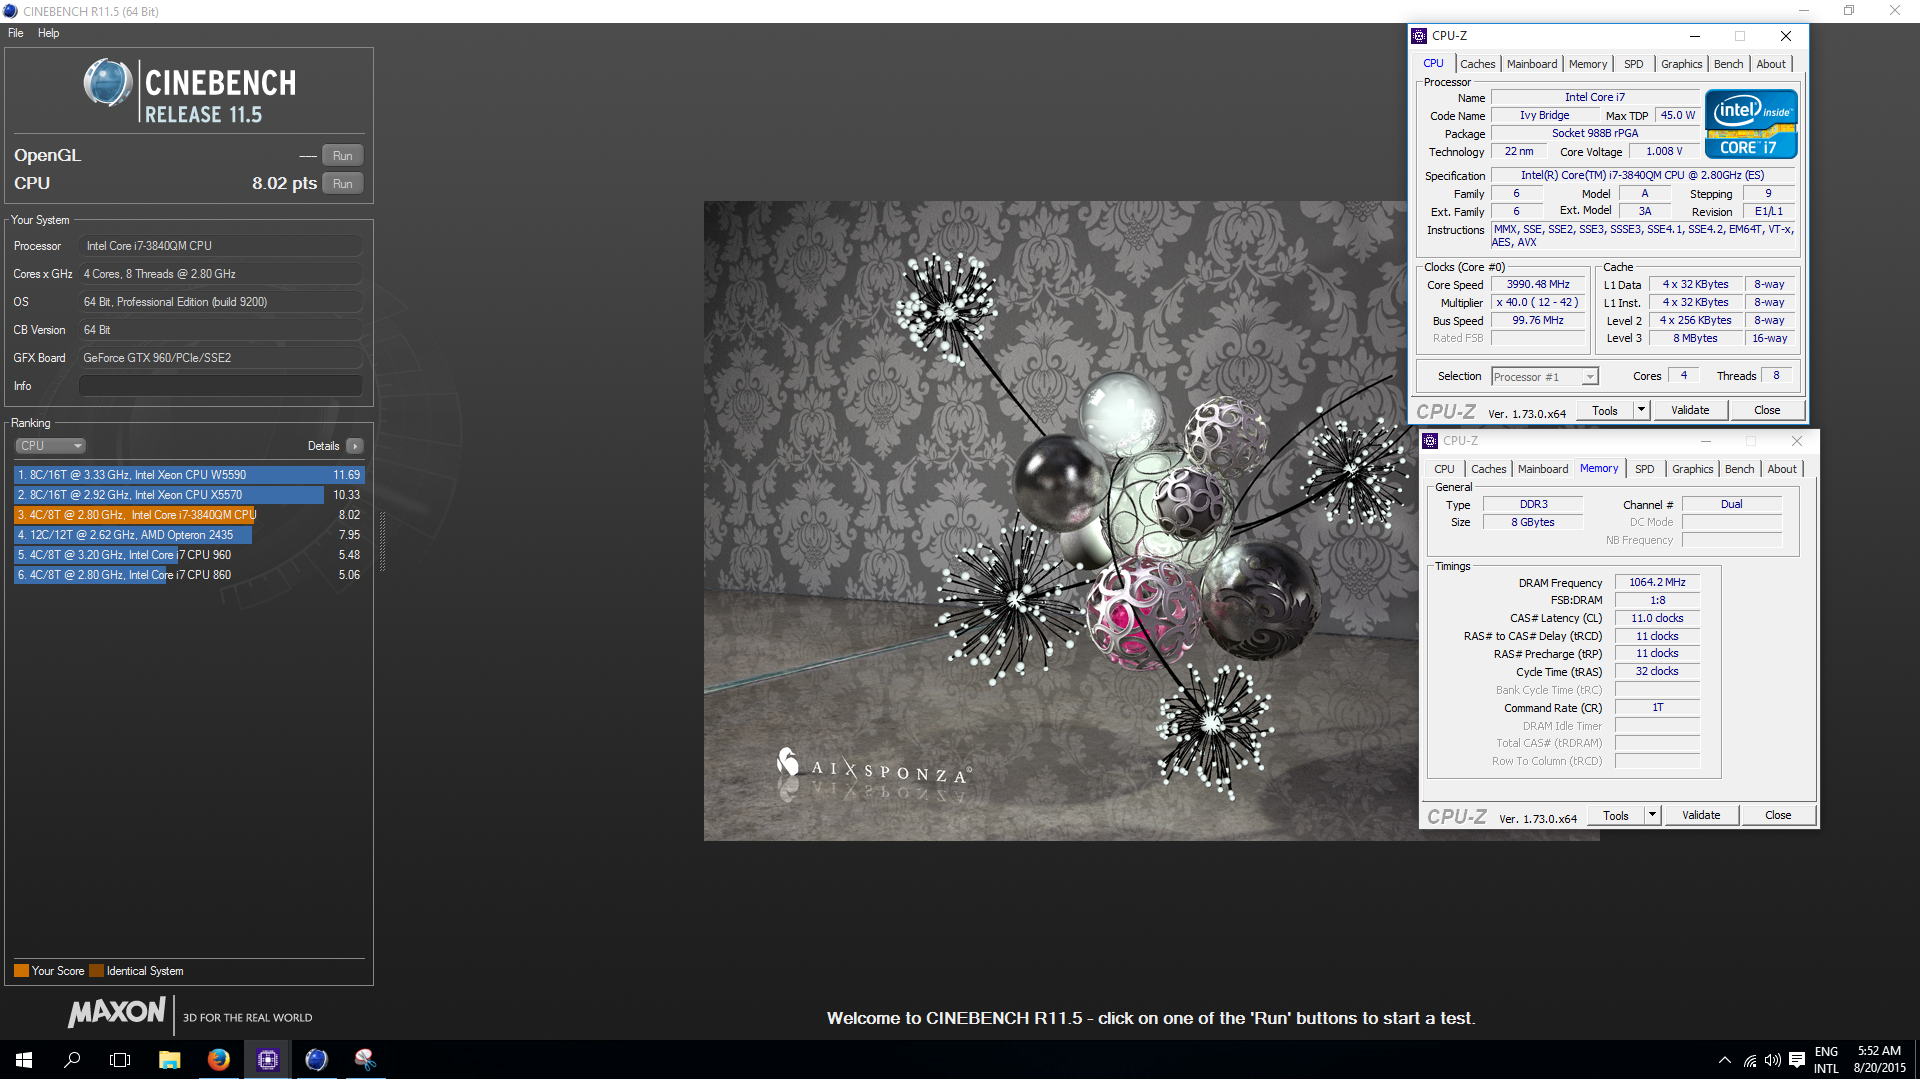Click the CPU-Z title bar icon in top window
The width and height of the screenshot is (1920, 1079).
1419,36
